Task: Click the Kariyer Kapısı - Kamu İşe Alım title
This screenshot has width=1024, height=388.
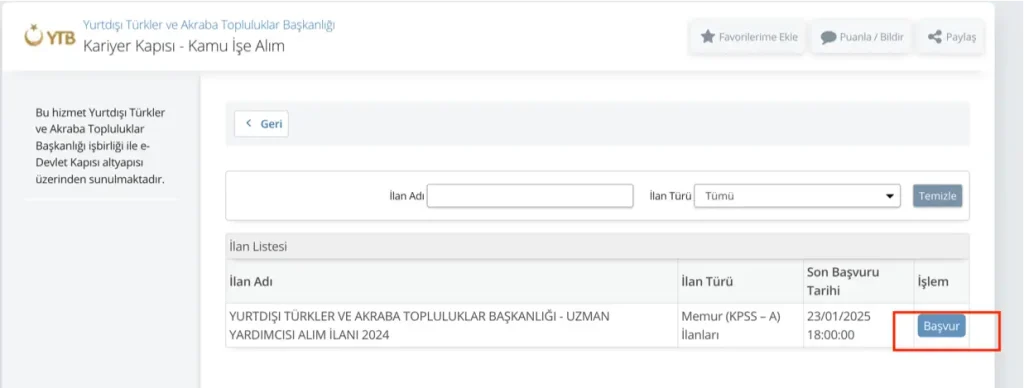Action: [x=184, y=46]
